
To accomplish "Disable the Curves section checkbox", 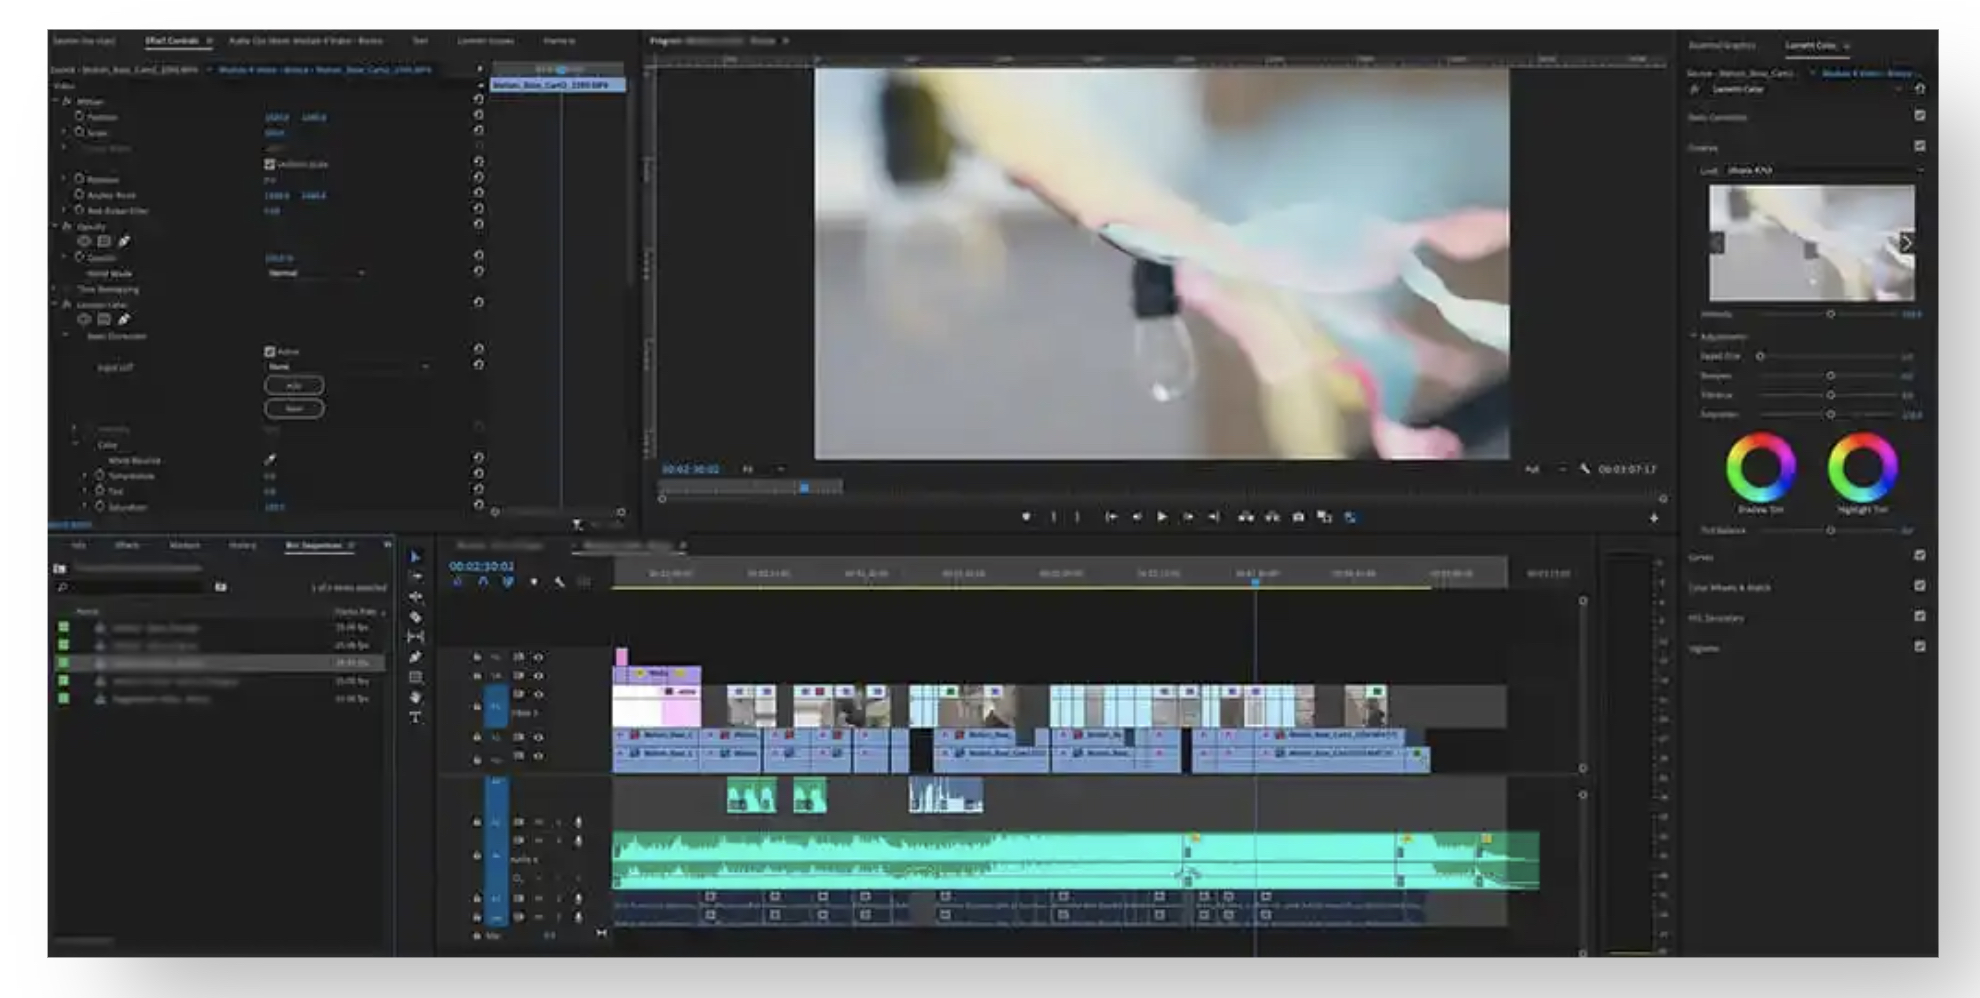I will tap(1919, 556).
